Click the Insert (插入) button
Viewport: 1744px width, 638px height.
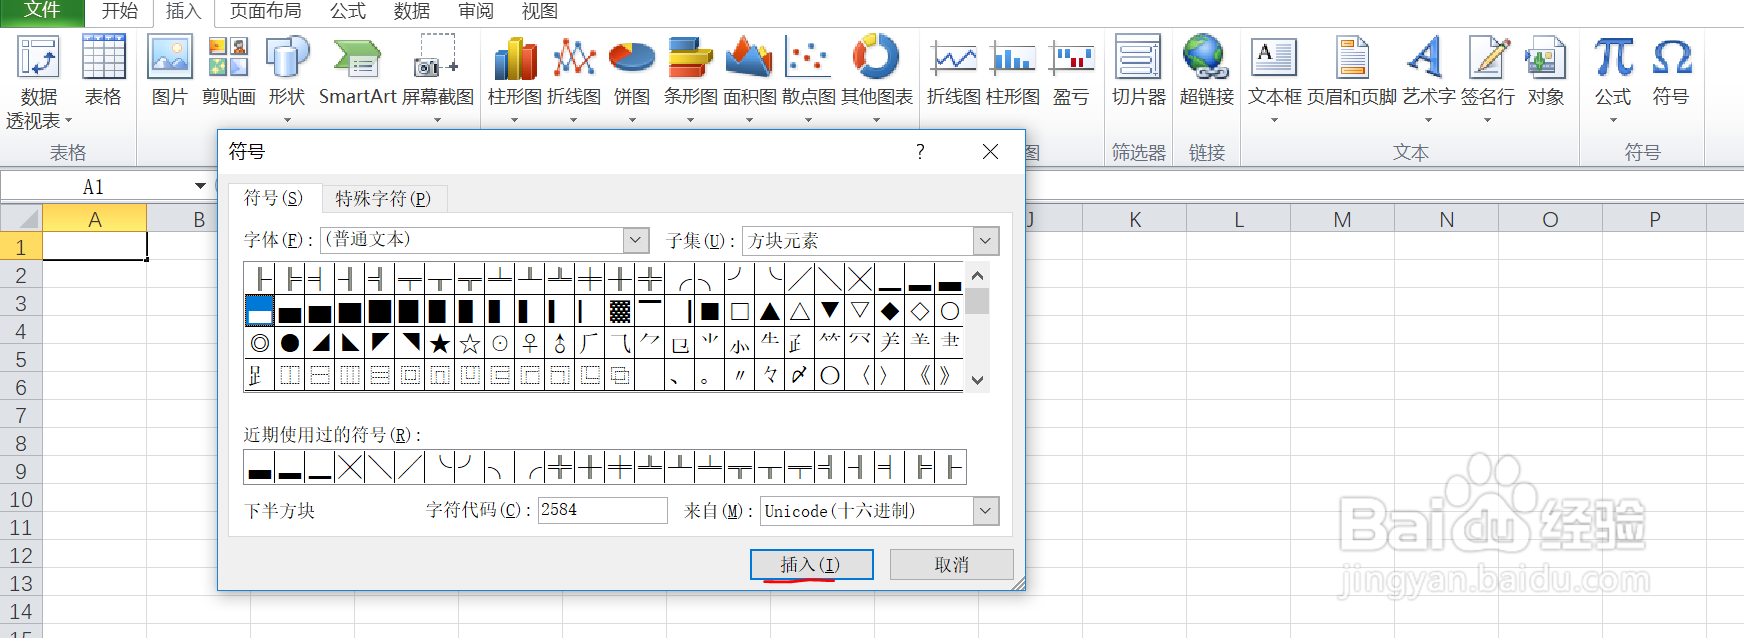[x=811, y=565]
